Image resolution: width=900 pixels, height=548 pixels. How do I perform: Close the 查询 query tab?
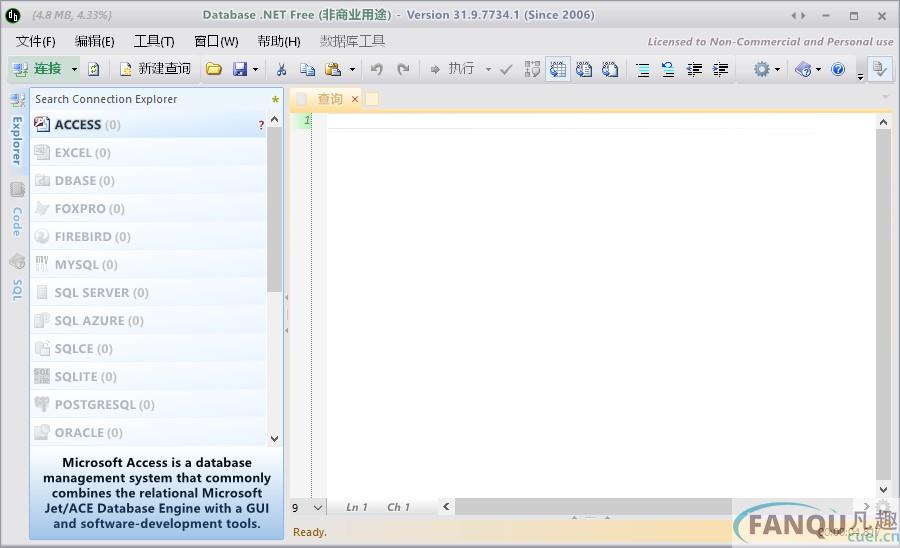click(x=355, y=99)
